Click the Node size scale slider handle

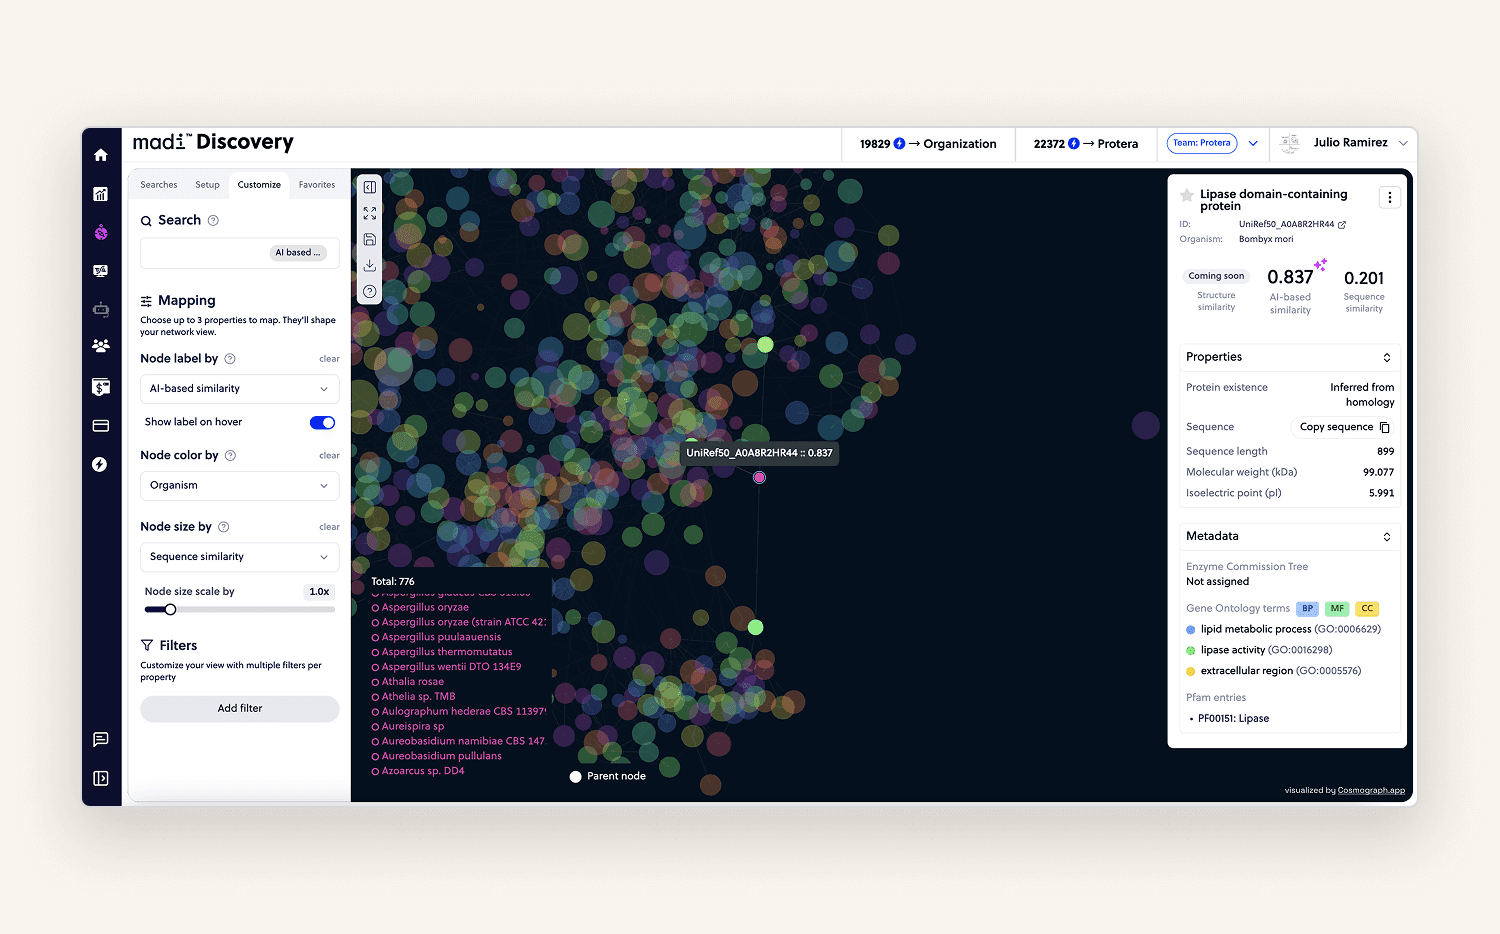pos(170,609)
